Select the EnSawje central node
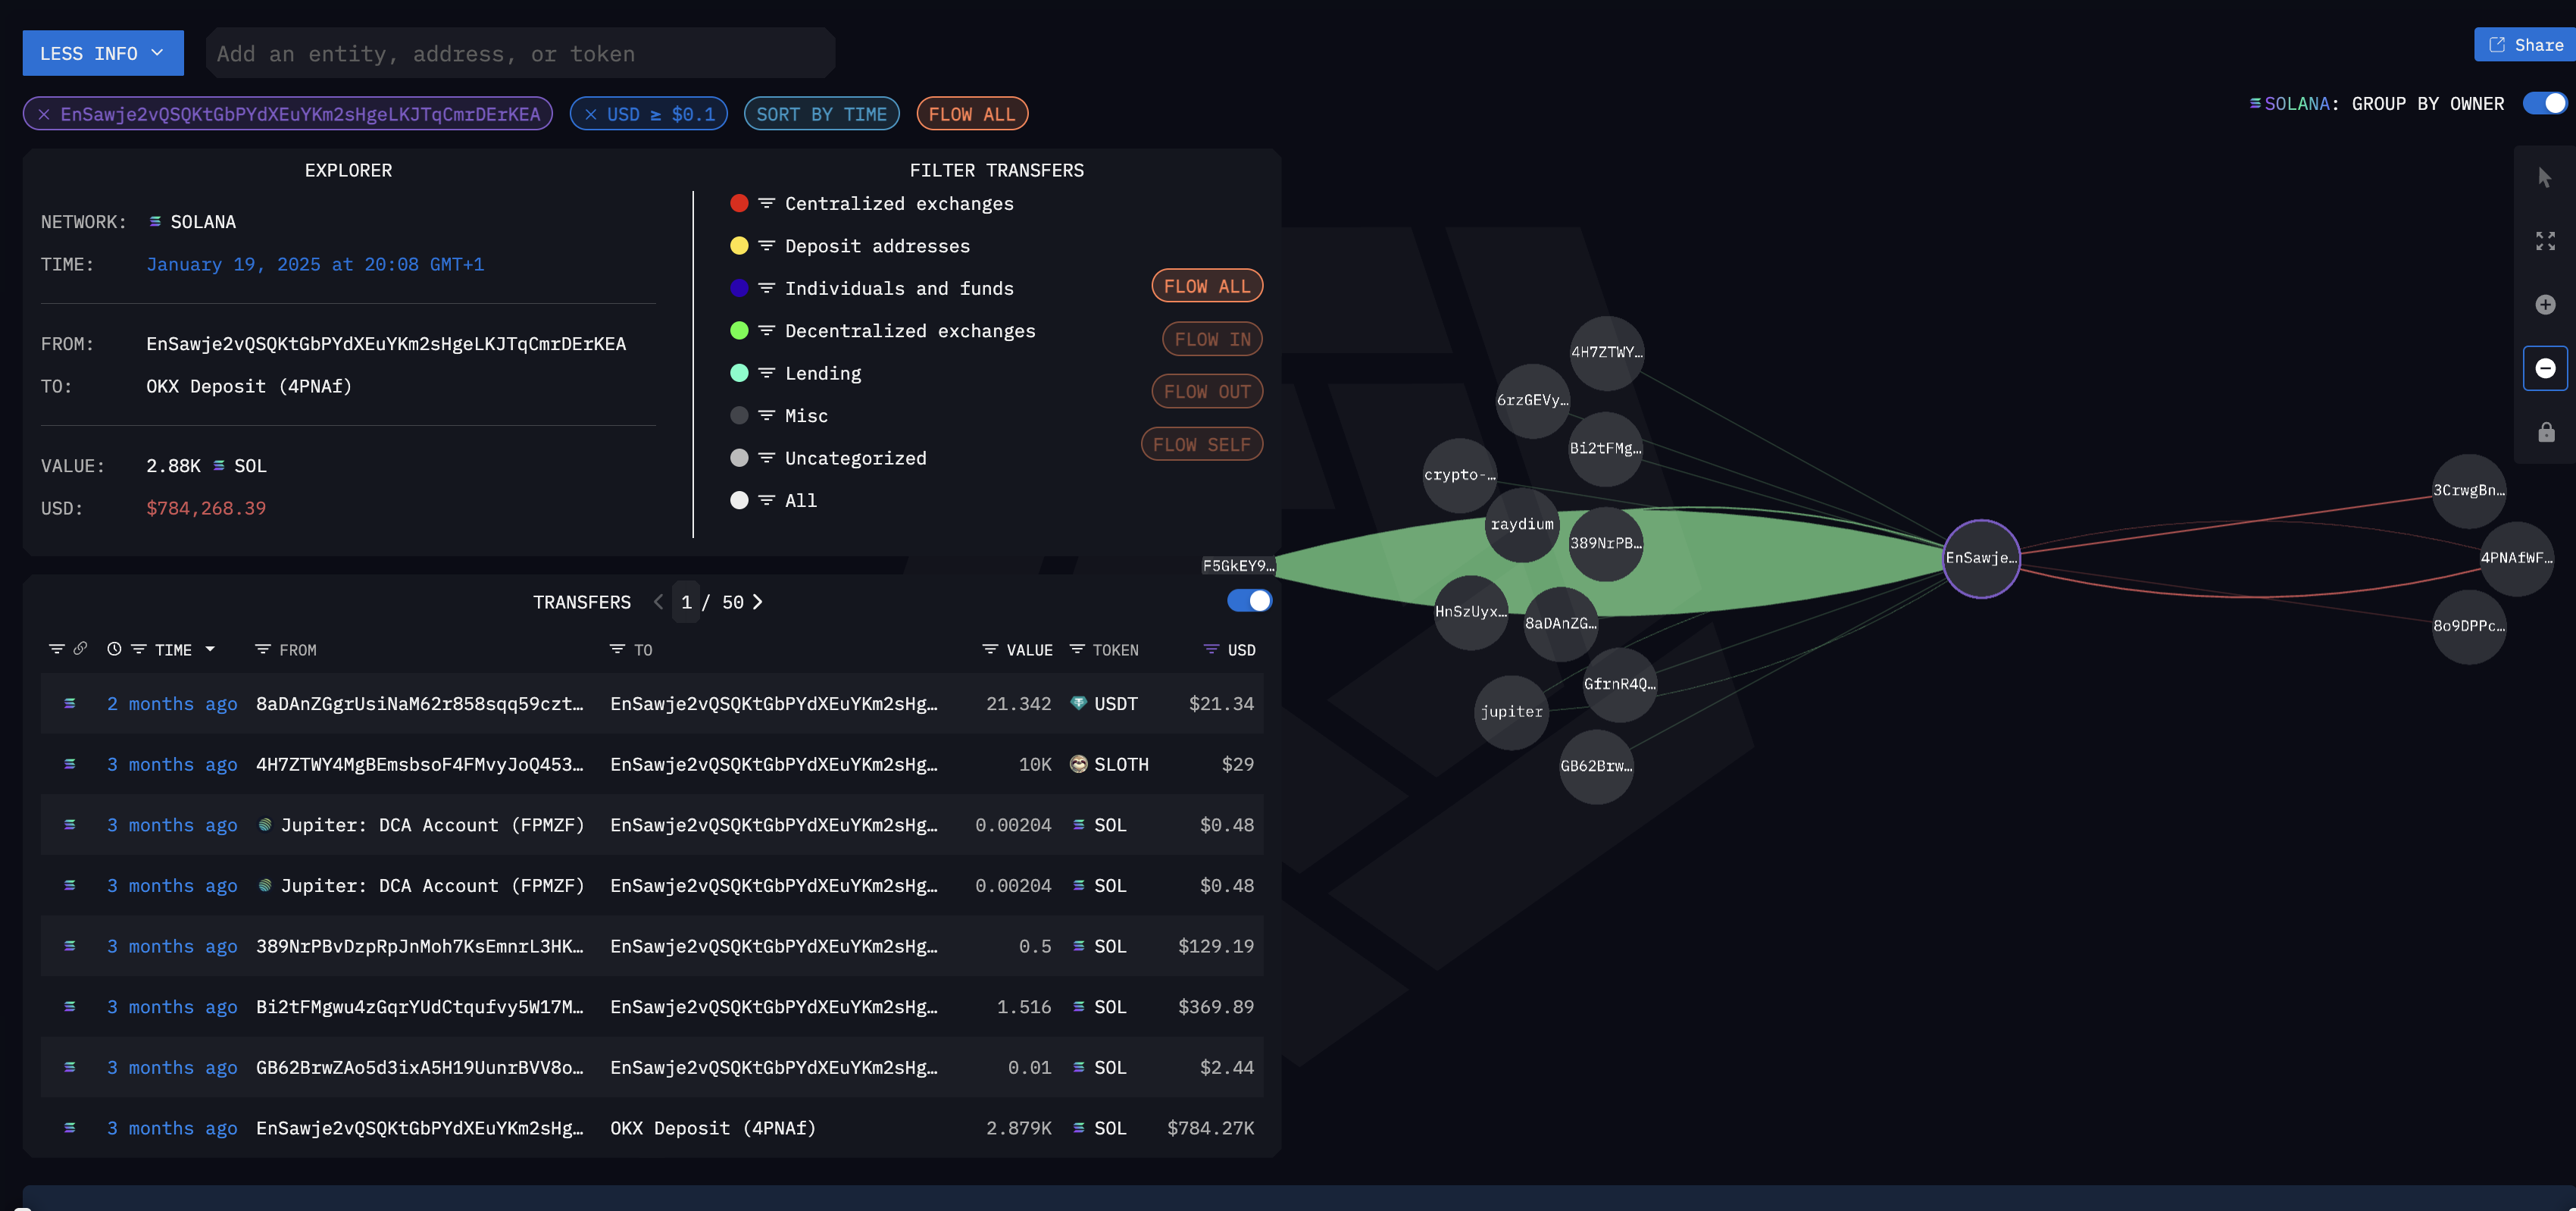2576x1211 pixels. click(x=1981, y=558)
